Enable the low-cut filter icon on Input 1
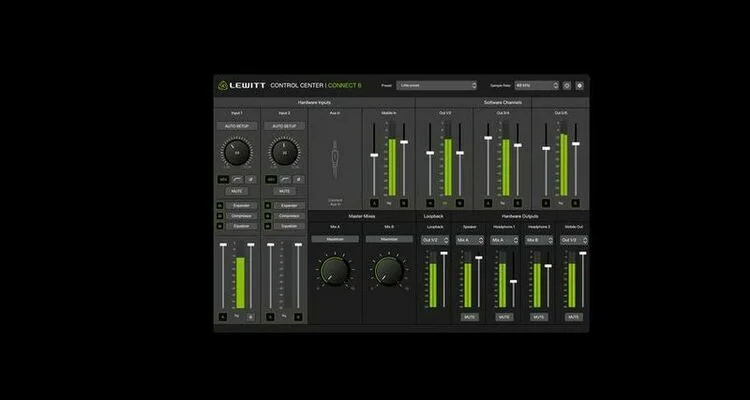This screenshot has width=750, height=400. [237, 179]
